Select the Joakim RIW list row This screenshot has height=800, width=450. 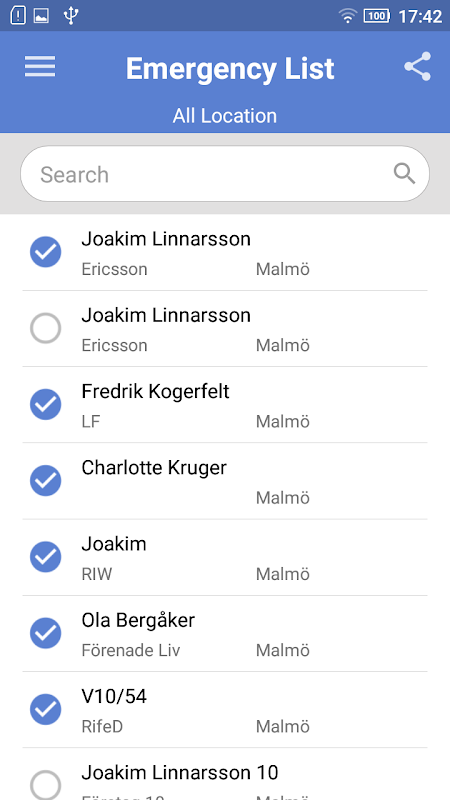pyautogui.click(x=224, y=558)
